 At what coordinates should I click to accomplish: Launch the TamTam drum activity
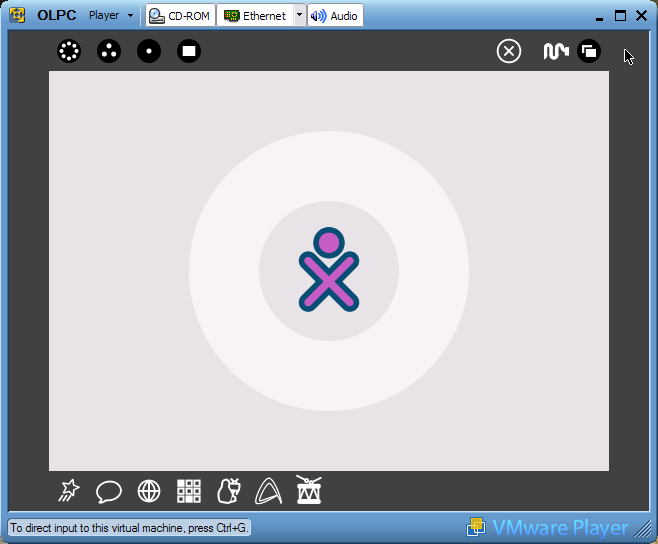[x=309, y=489]
